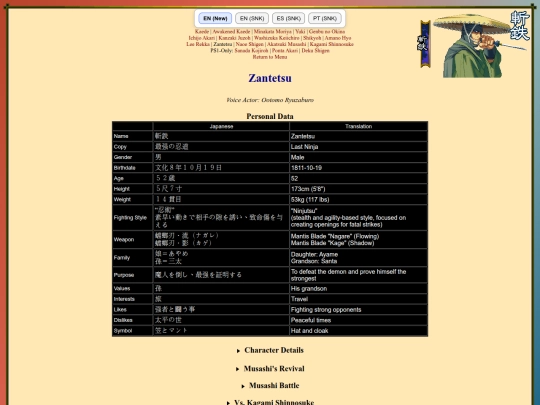
Task: Switch to the ES (SNK) translation
Action: 288,18
